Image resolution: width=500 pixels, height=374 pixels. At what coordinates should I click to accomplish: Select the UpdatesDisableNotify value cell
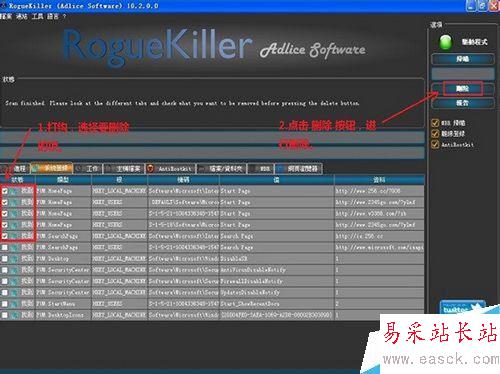click(x=277, y=293)
